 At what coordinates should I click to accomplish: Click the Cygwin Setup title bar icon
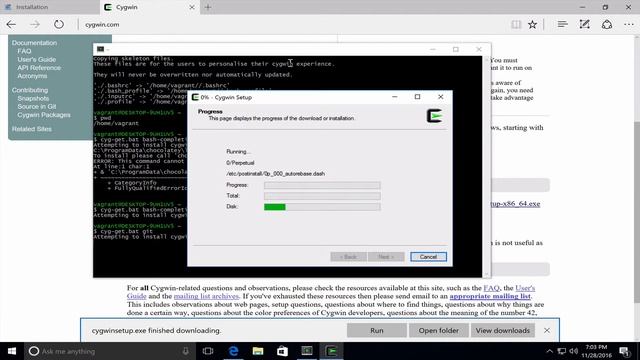[x=195, y=97]
